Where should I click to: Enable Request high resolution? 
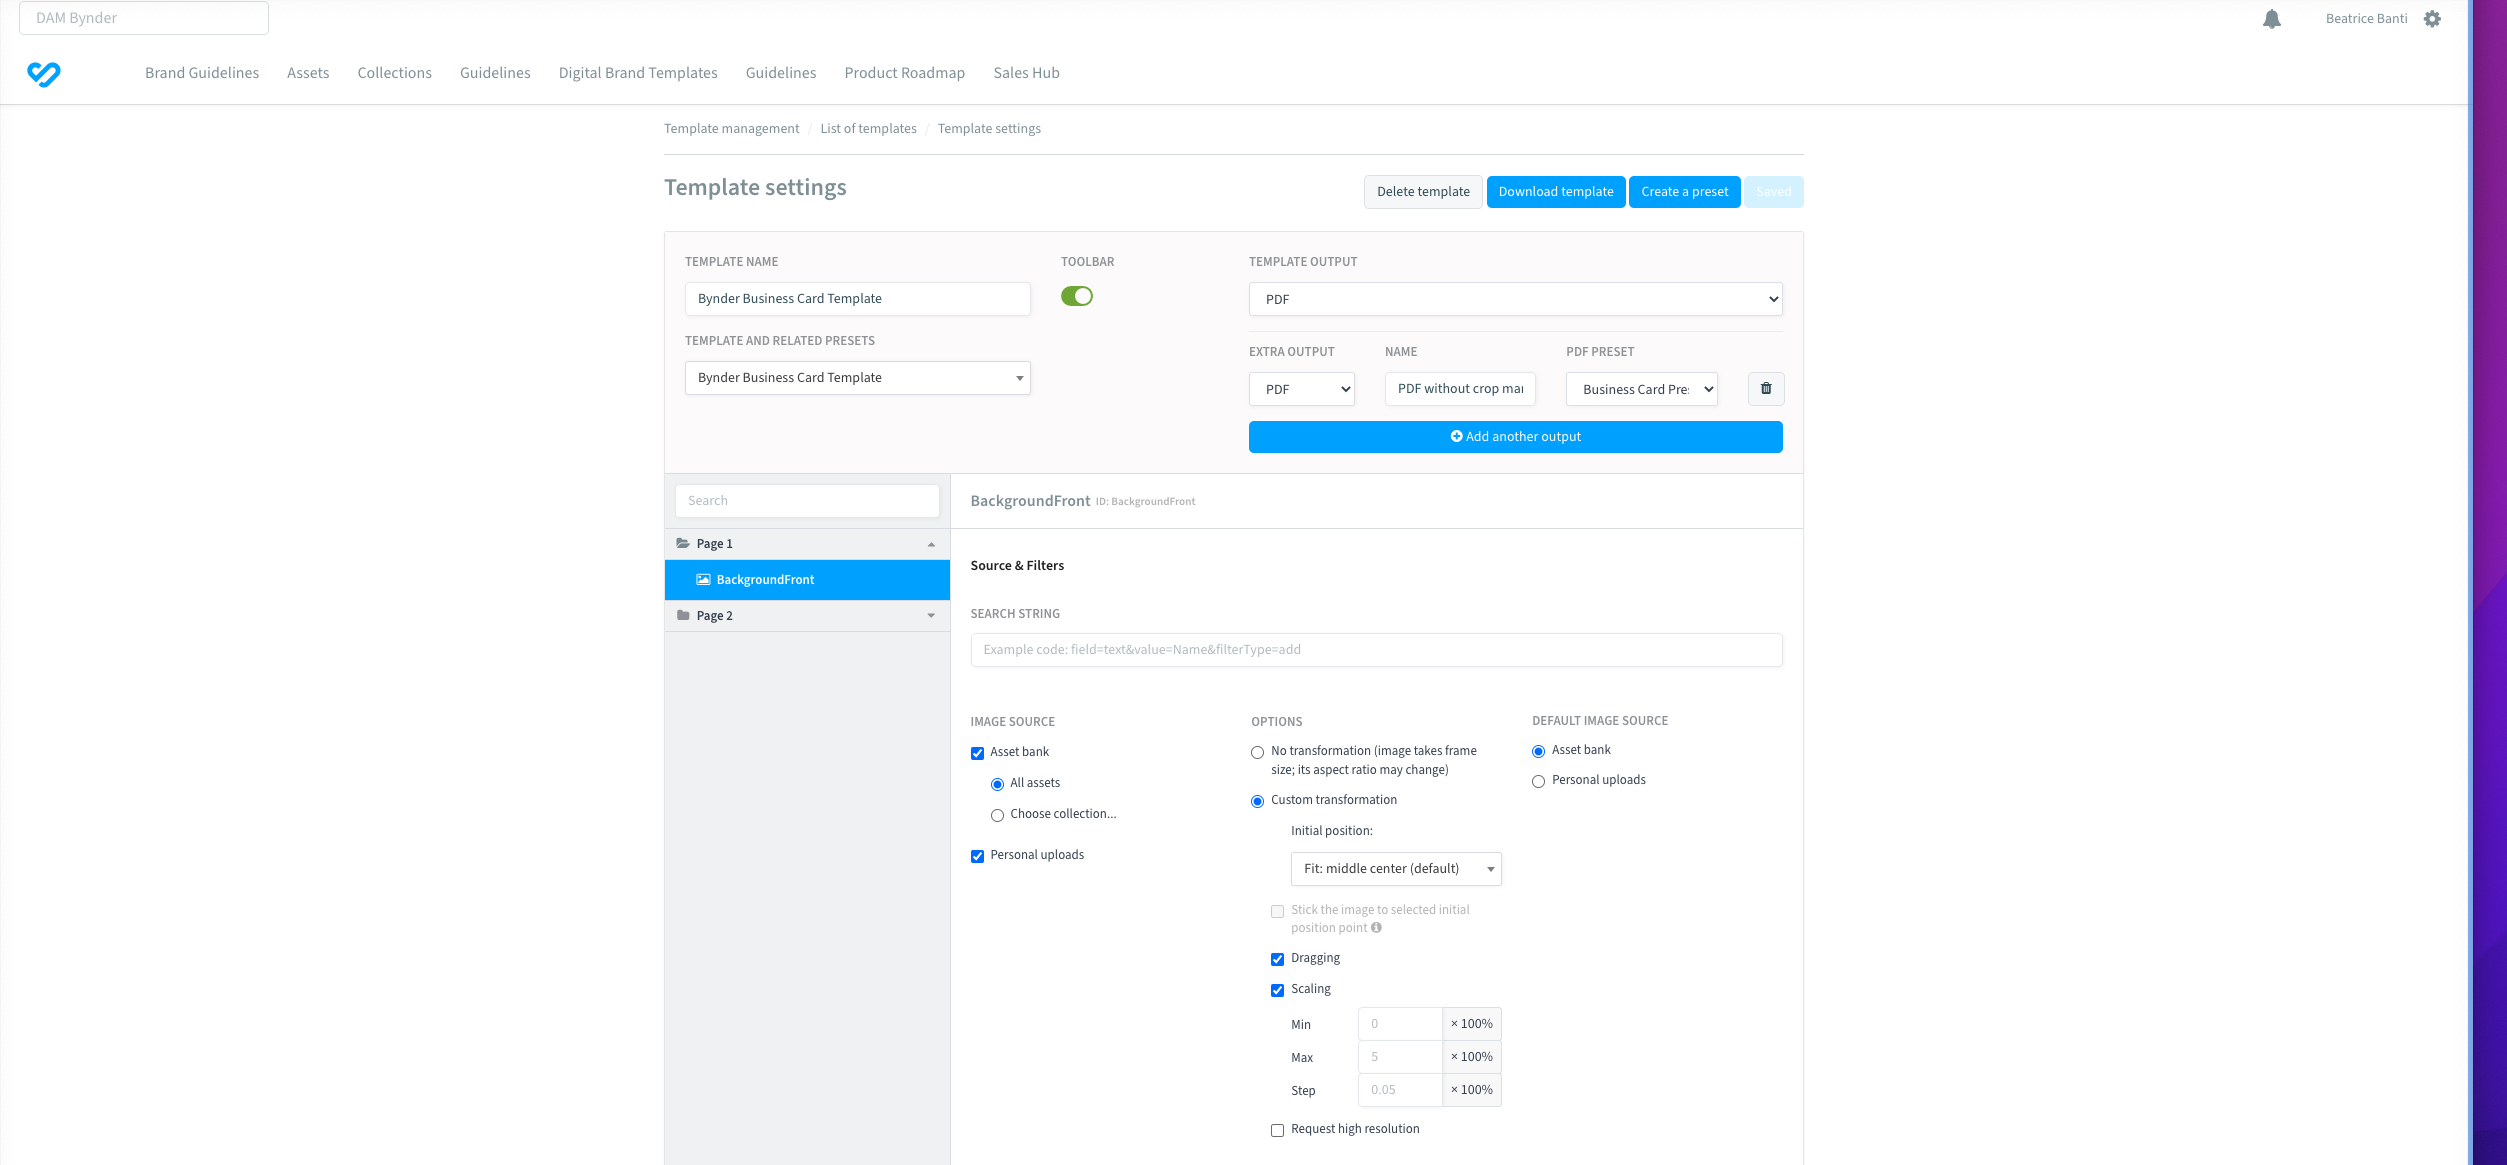click(1277, 1130)
